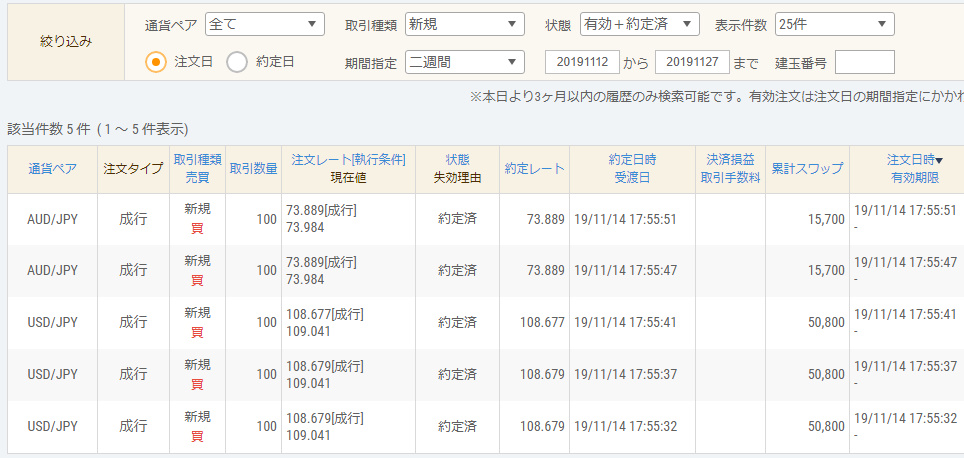This screenshot has height=458, width=964.
Task: Click 約定済 status in 17:55:51 row
Action: (x=457, y=219)
